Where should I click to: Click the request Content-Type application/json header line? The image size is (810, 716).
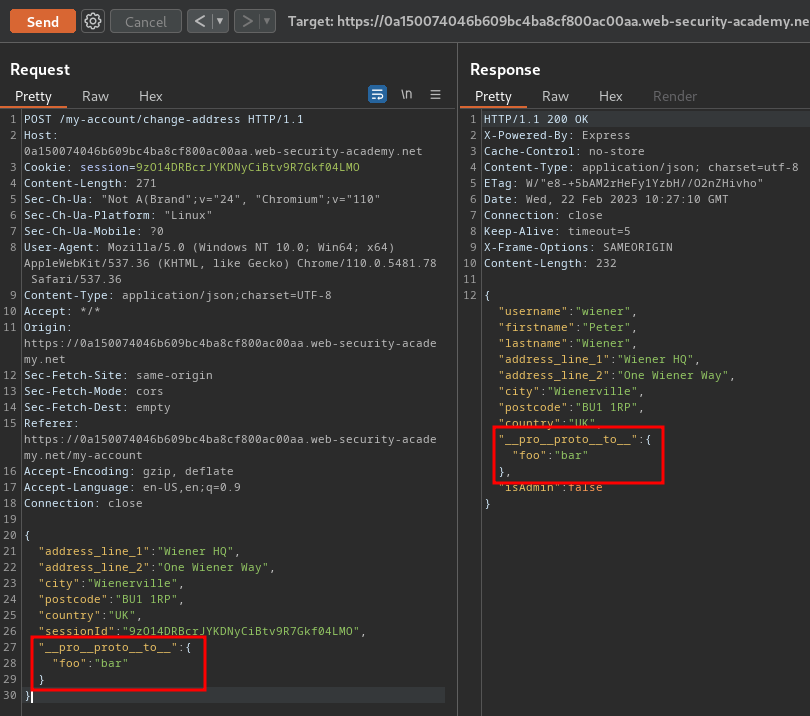[x=178, y=295]
